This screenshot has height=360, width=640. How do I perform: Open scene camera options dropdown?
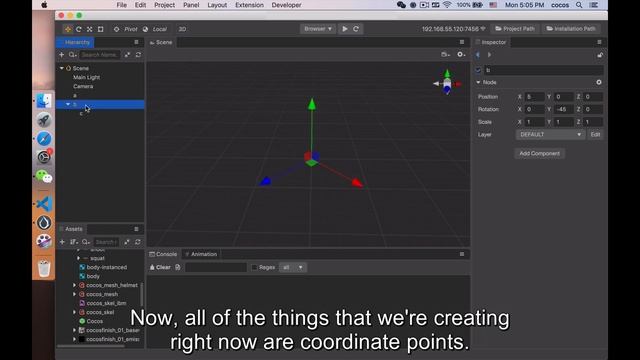(445, 54)
